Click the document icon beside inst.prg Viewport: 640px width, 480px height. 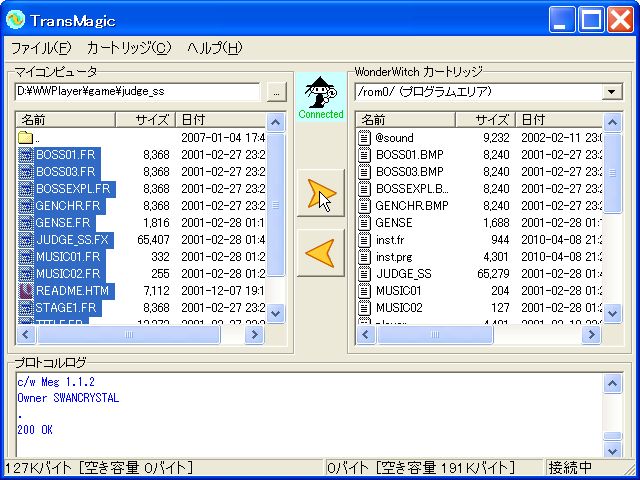point(364,257)
